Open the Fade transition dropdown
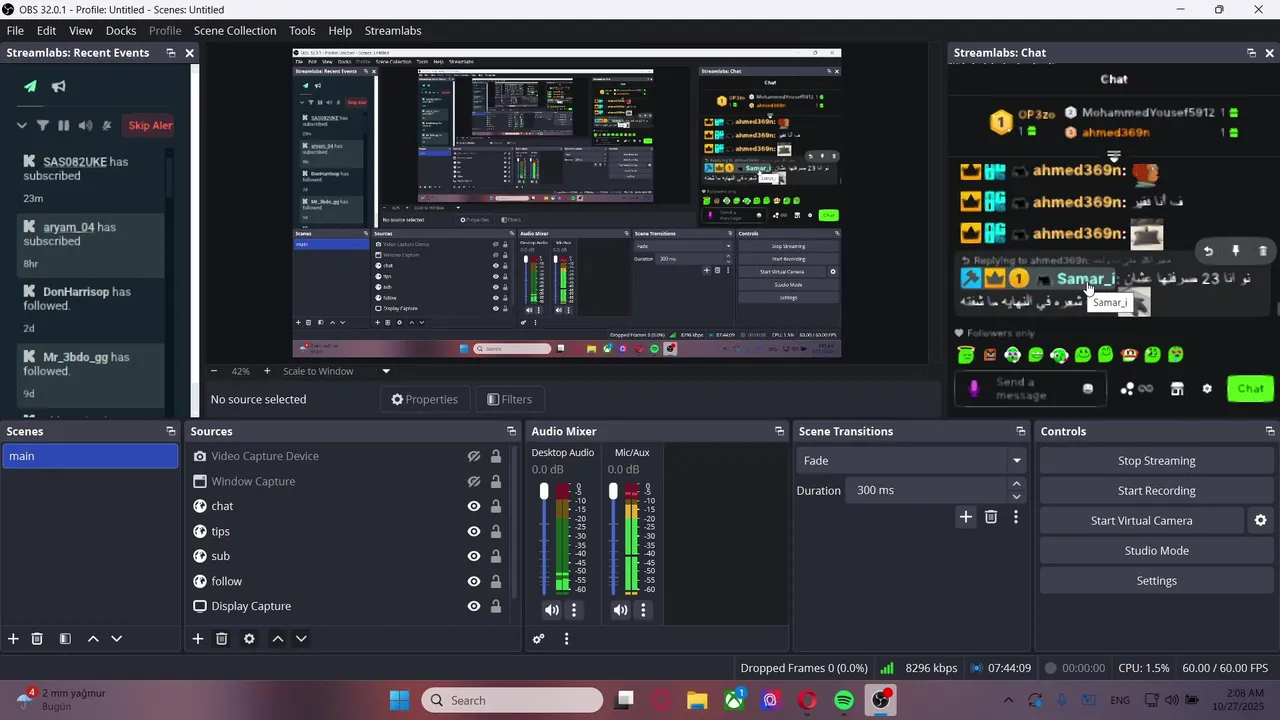 [x=910, y=461]
